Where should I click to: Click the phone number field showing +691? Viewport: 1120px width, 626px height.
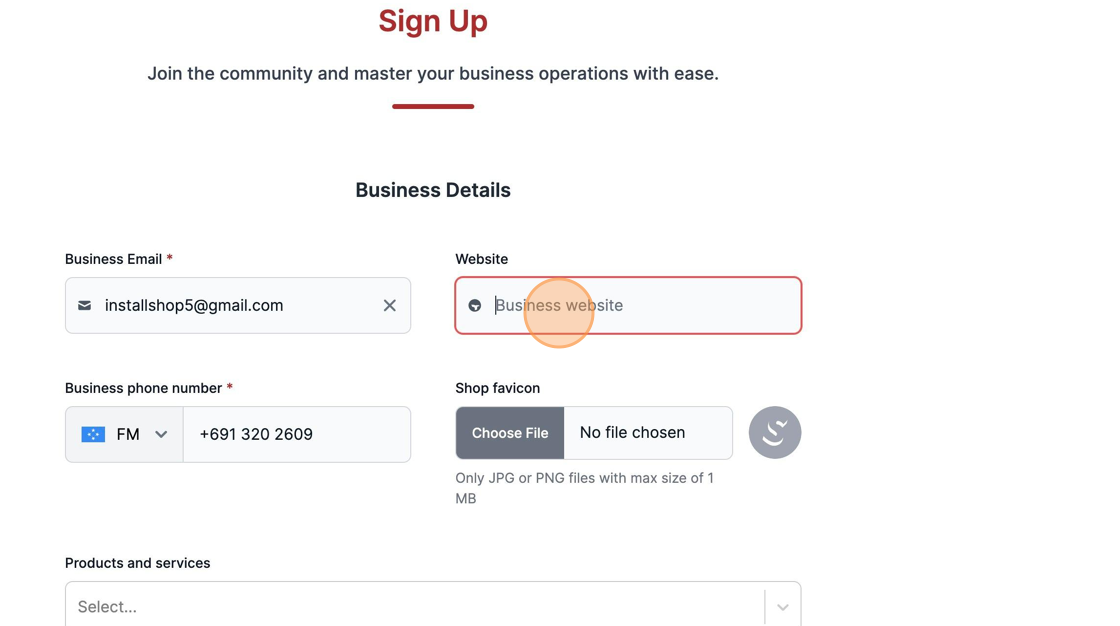point(297,434)
